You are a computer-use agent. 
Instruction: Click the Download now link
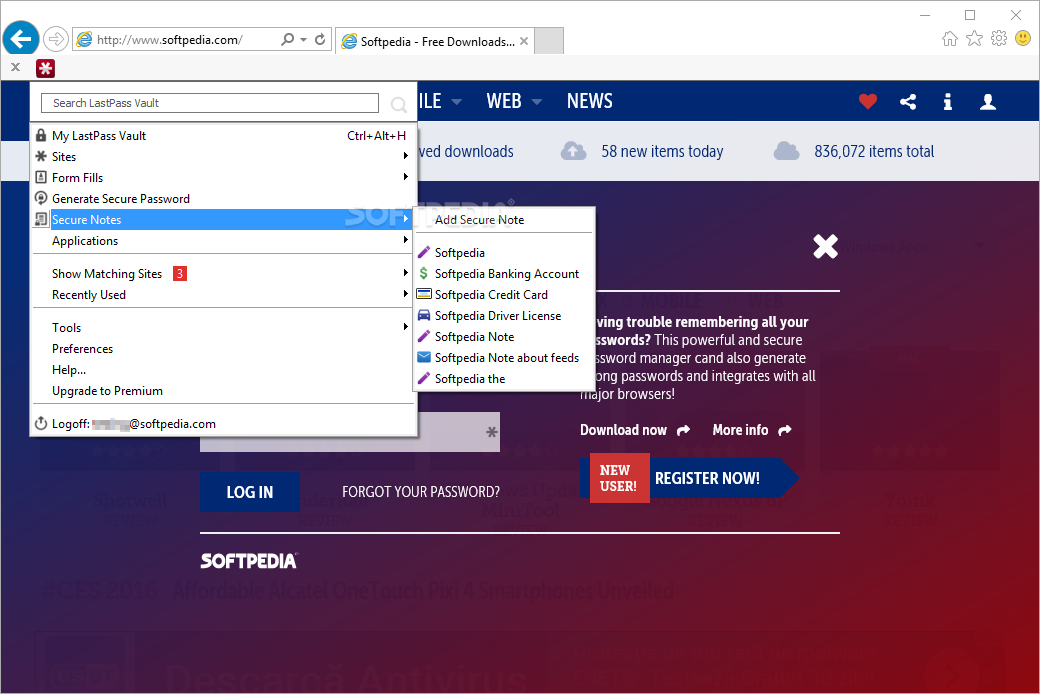[635, 430]
